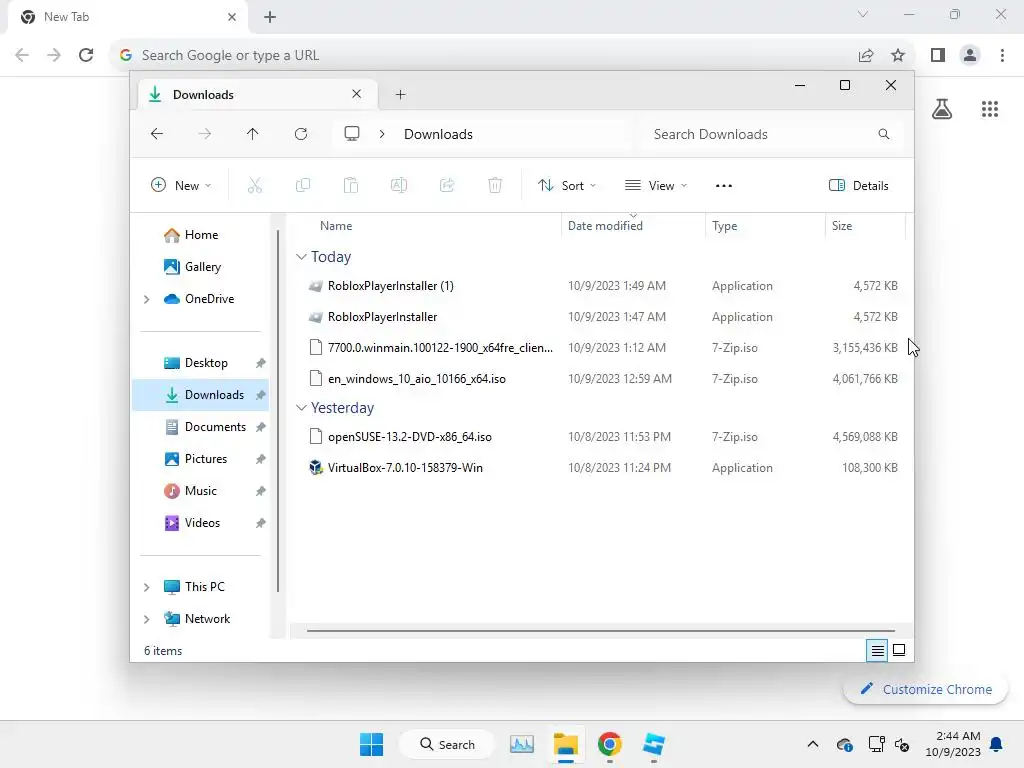Screen dimensions: 1024x768
Task: Select the Downloads tab in Explorer
Action: pos(258,95)
